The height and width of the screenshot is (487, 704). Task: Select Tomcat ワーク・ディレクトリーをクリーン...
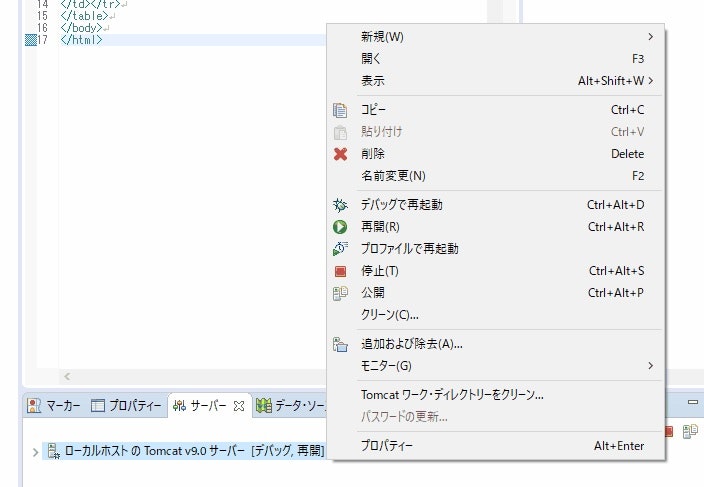click(496, 395)
